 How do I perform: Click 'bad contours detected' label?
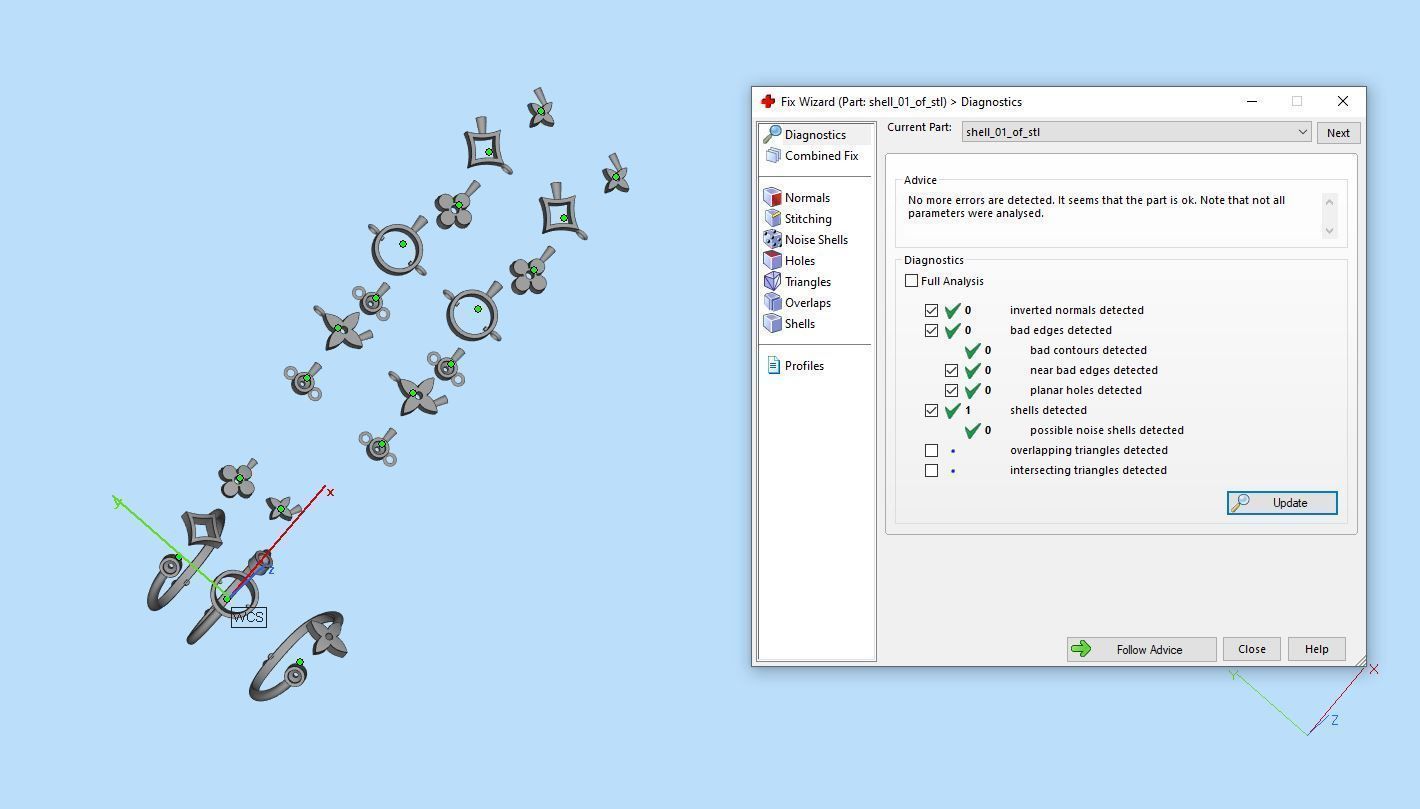[1088, 350]
